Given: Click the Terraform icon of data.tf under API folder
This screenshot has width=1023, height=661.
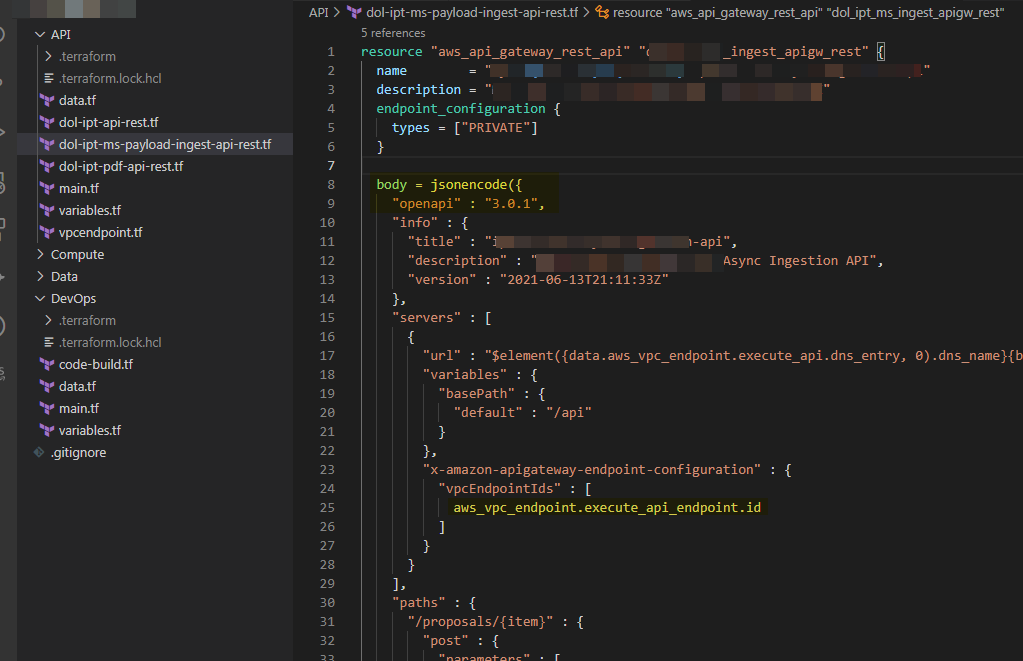Looking at the screenshot, I should click(x=47, y=100).
